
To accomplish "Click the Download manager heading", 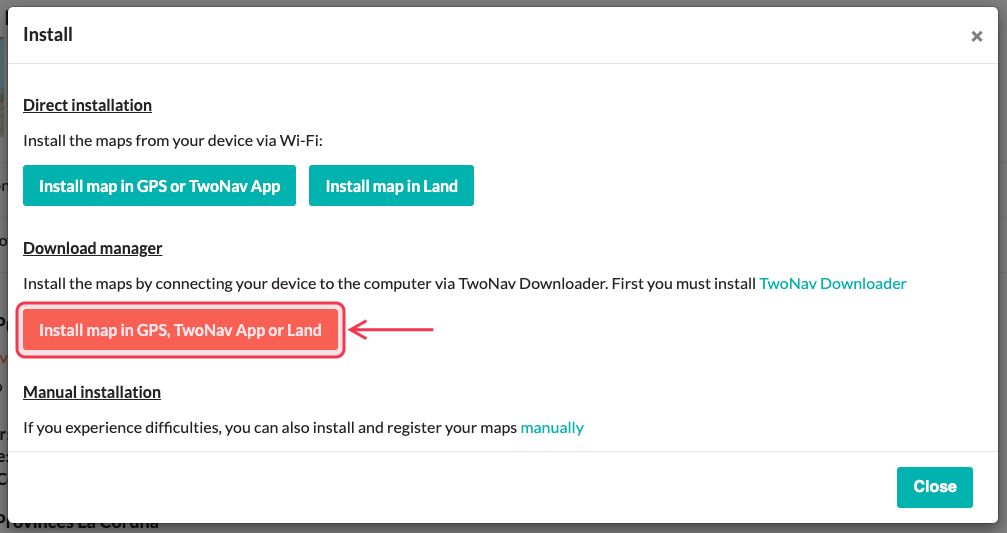I will (x=92, y=248).
